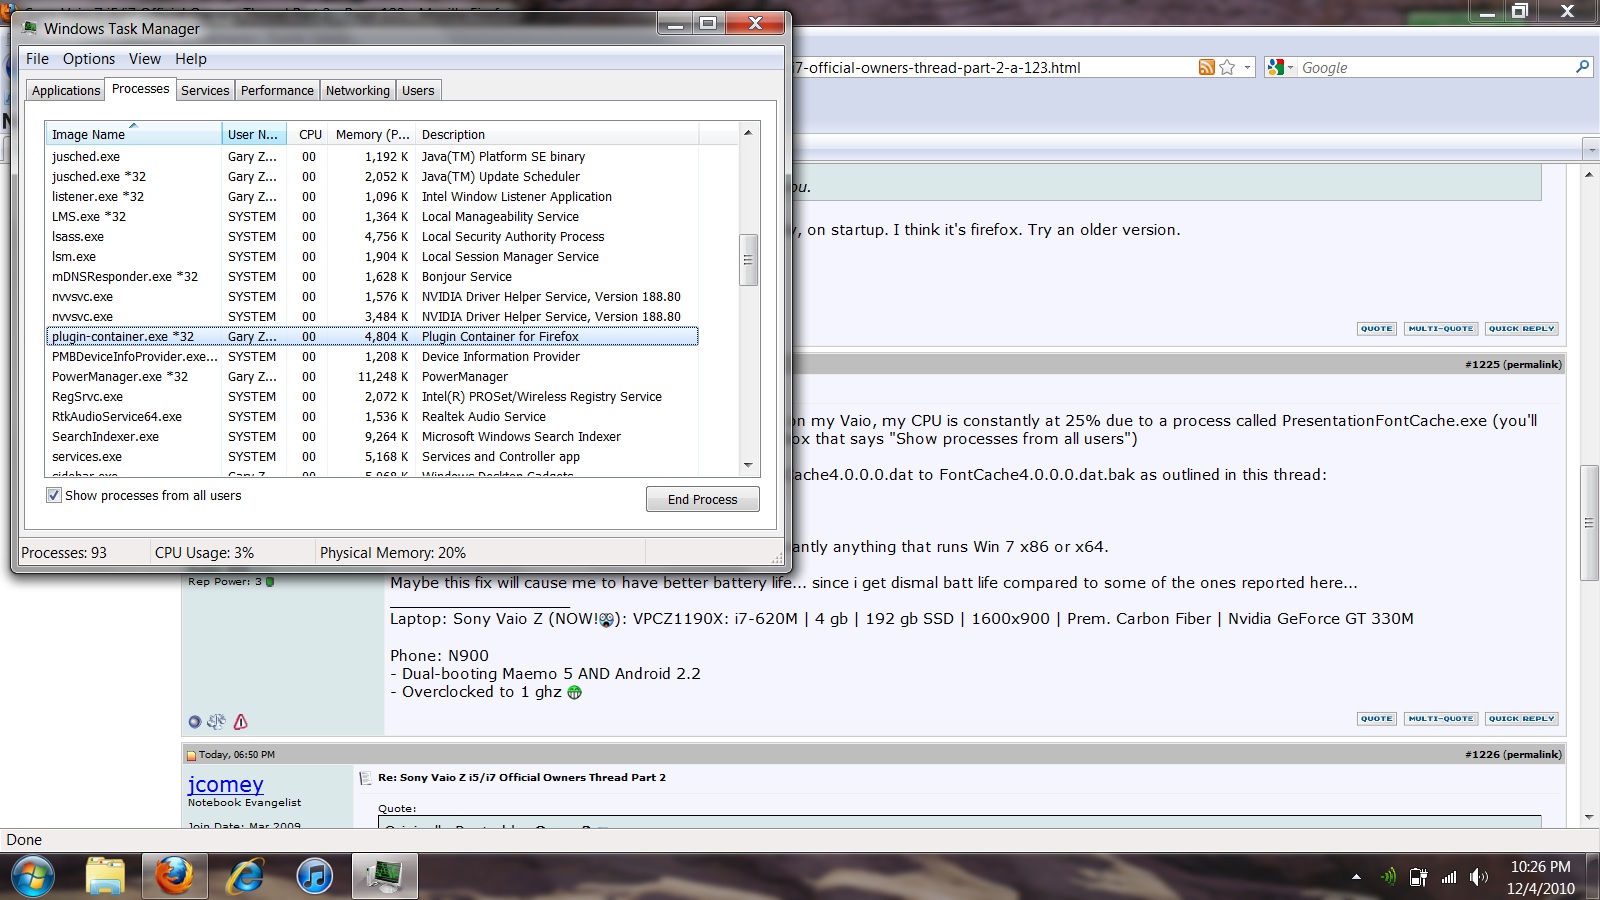Open Windows Explorer folder taskbar icon
Screen dimensions: 1600x900
[x=105, y=877]
